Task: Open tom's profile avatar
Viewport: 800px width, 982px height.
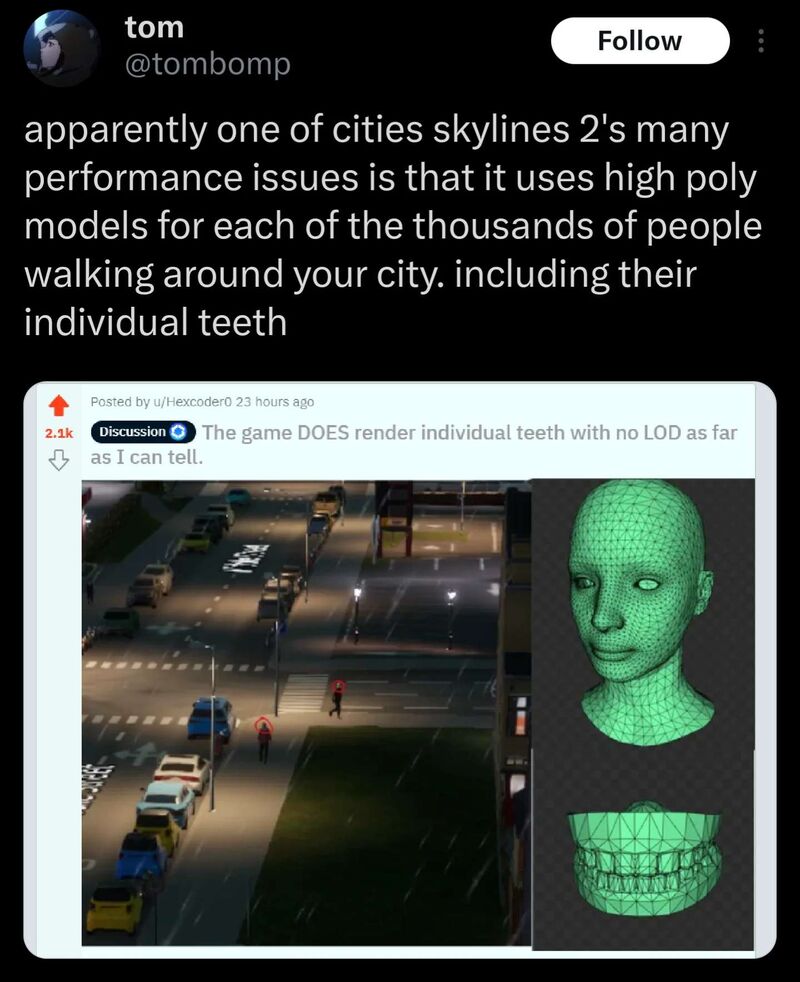Action: 61,48
